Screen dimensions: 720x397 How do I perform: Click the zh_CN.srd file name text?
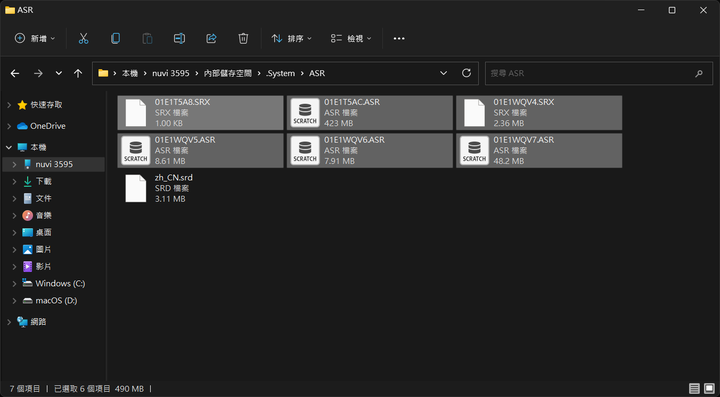(174, 178)
